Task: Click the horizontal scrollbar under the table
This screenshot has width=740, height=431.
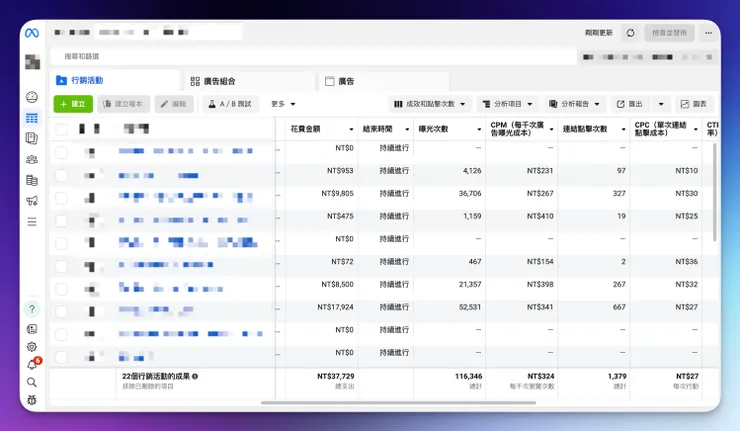Action: (398, 403)
